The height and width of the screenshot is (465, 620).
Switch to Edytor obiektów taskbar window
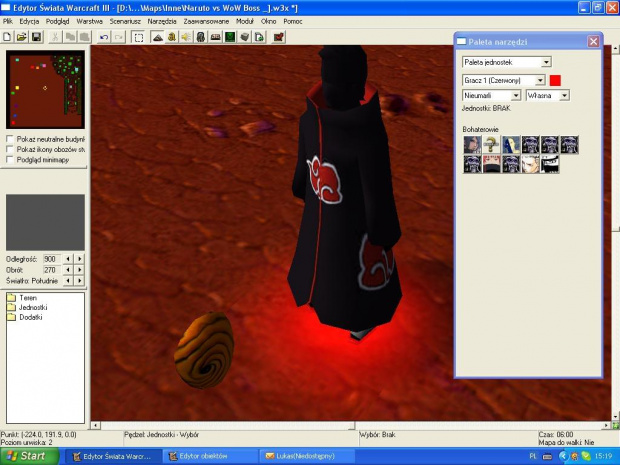click(x=211, y=456)
